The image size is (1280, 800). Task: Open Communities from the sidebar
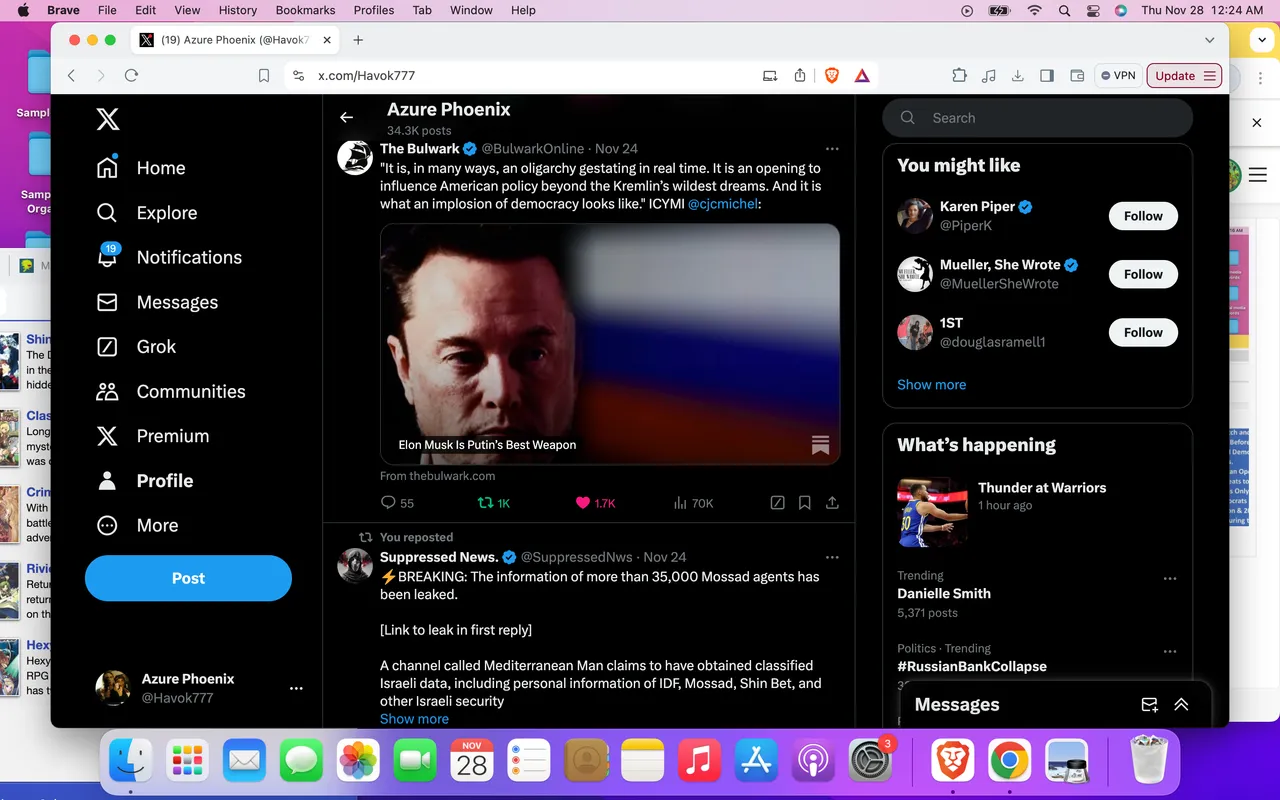click(170, 391)
